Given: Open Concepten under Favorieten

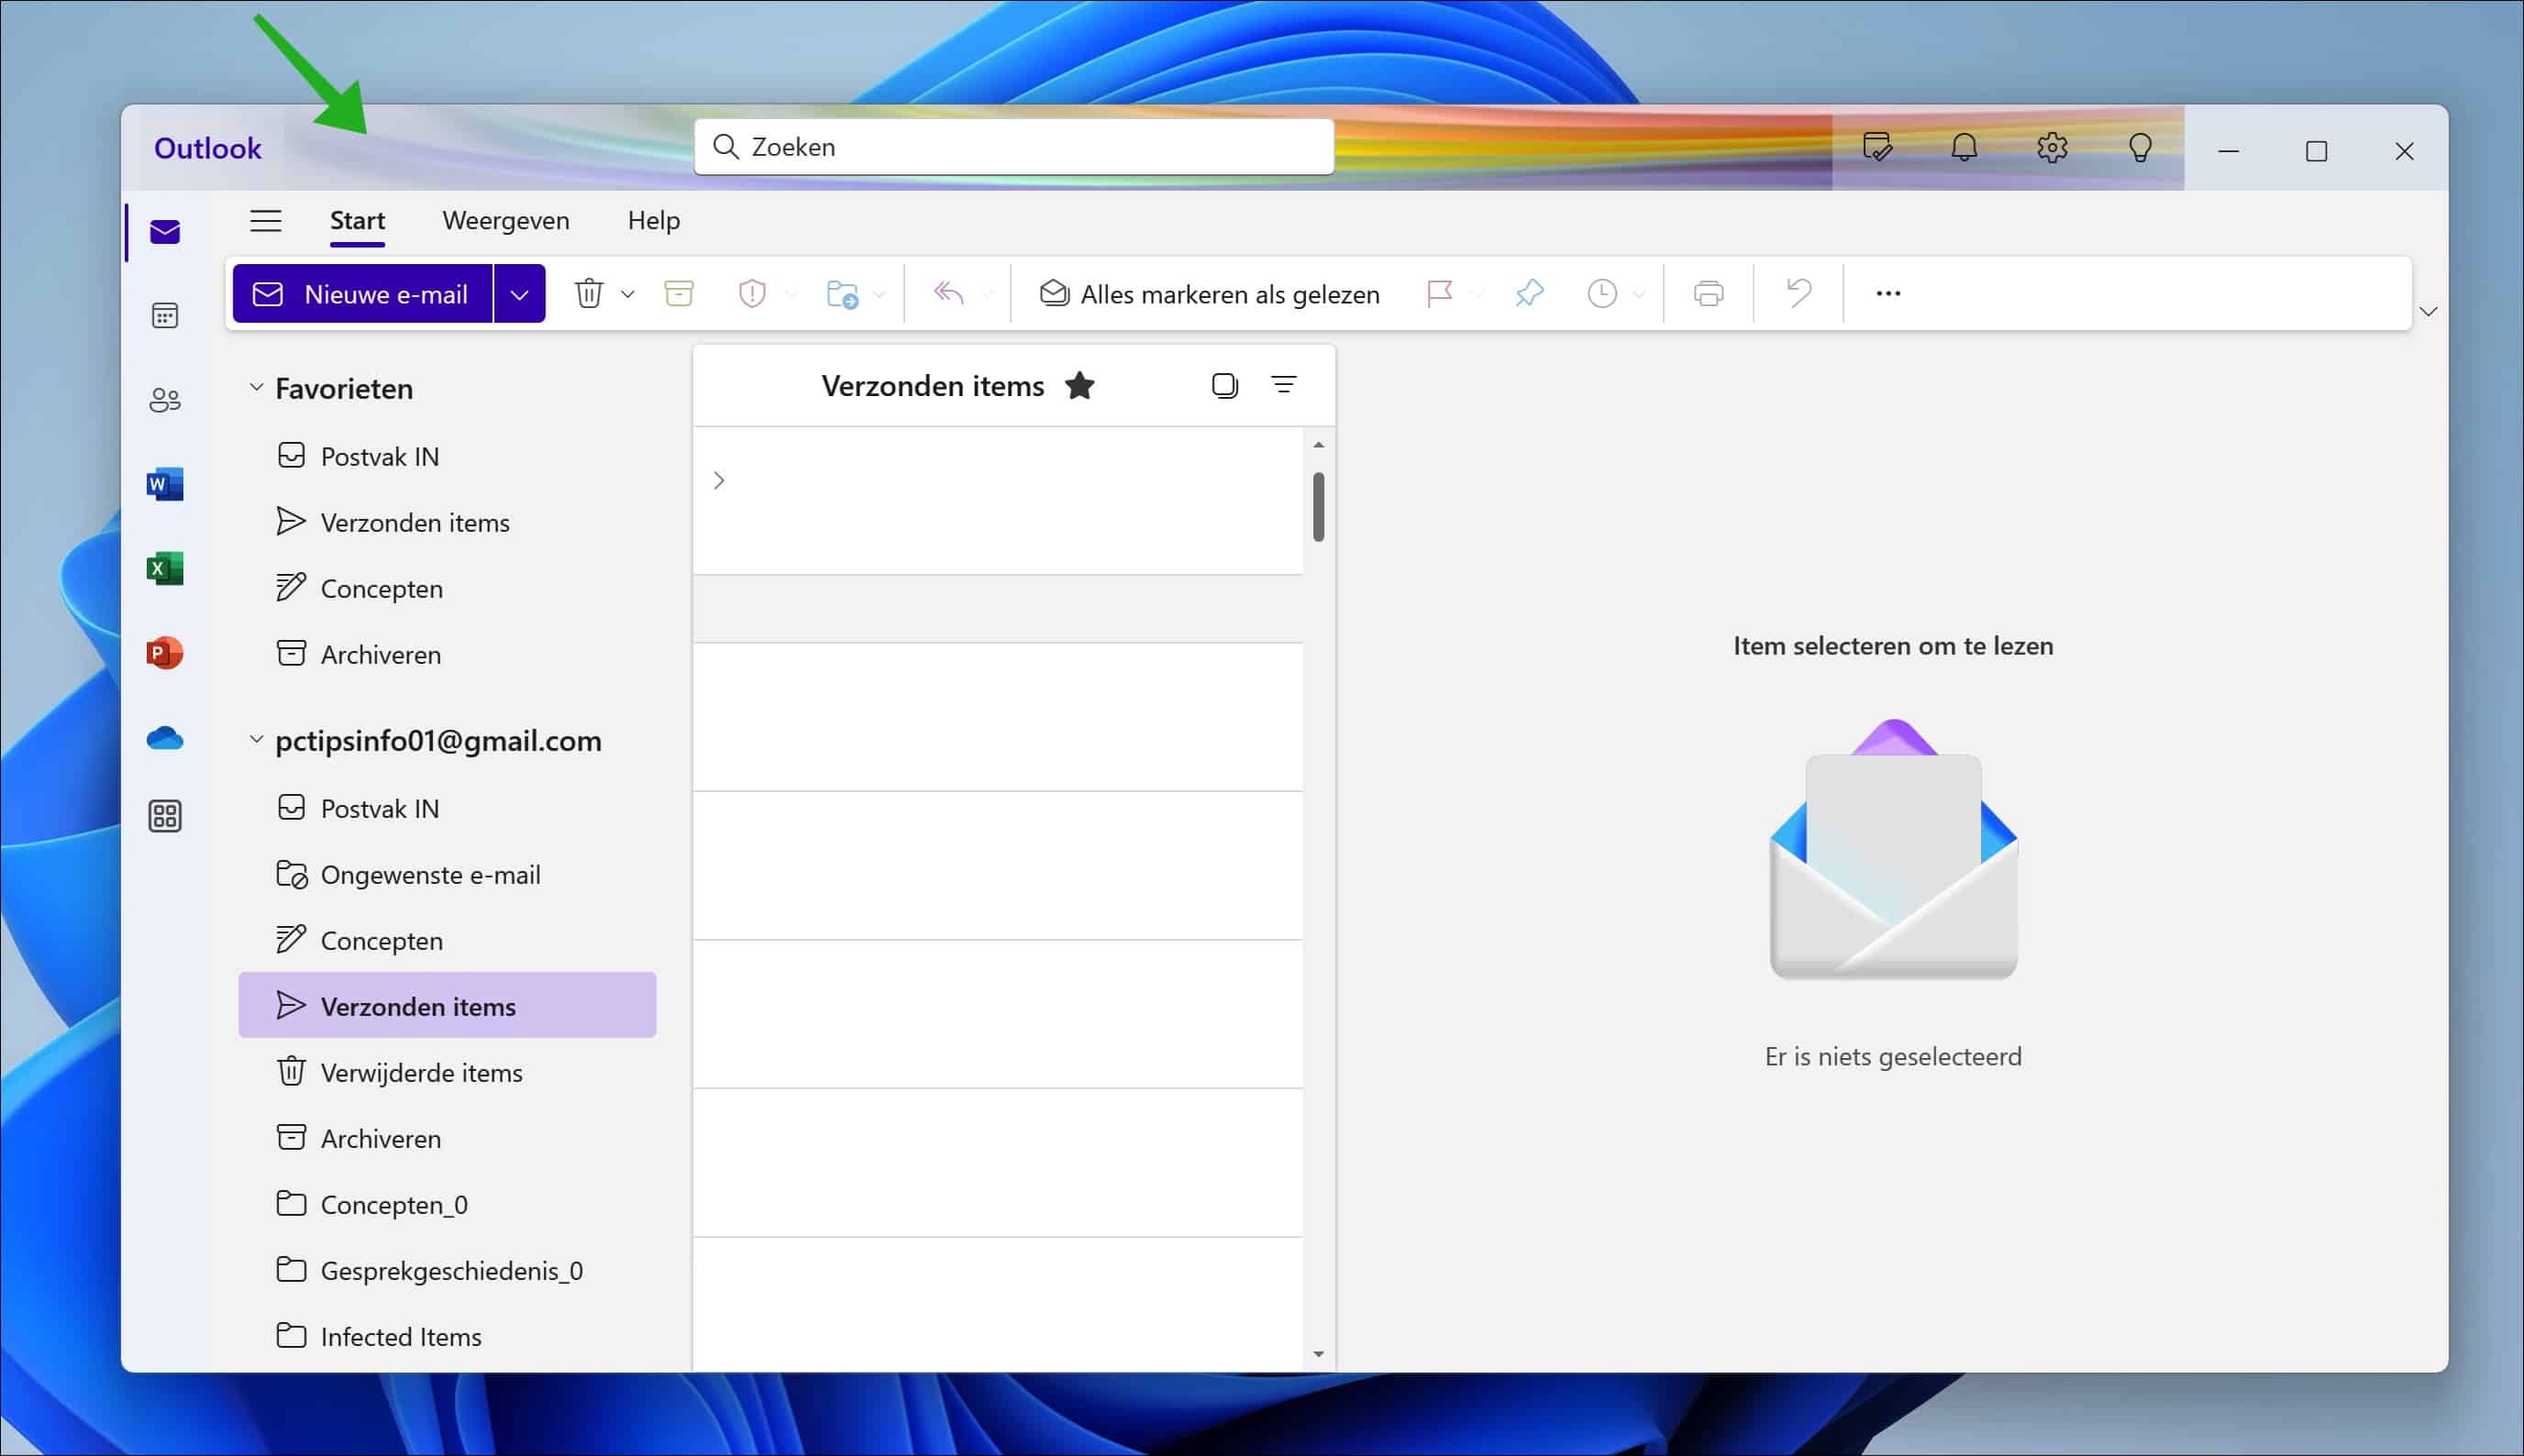Looking at the screenshot, I should coord(448,588).
